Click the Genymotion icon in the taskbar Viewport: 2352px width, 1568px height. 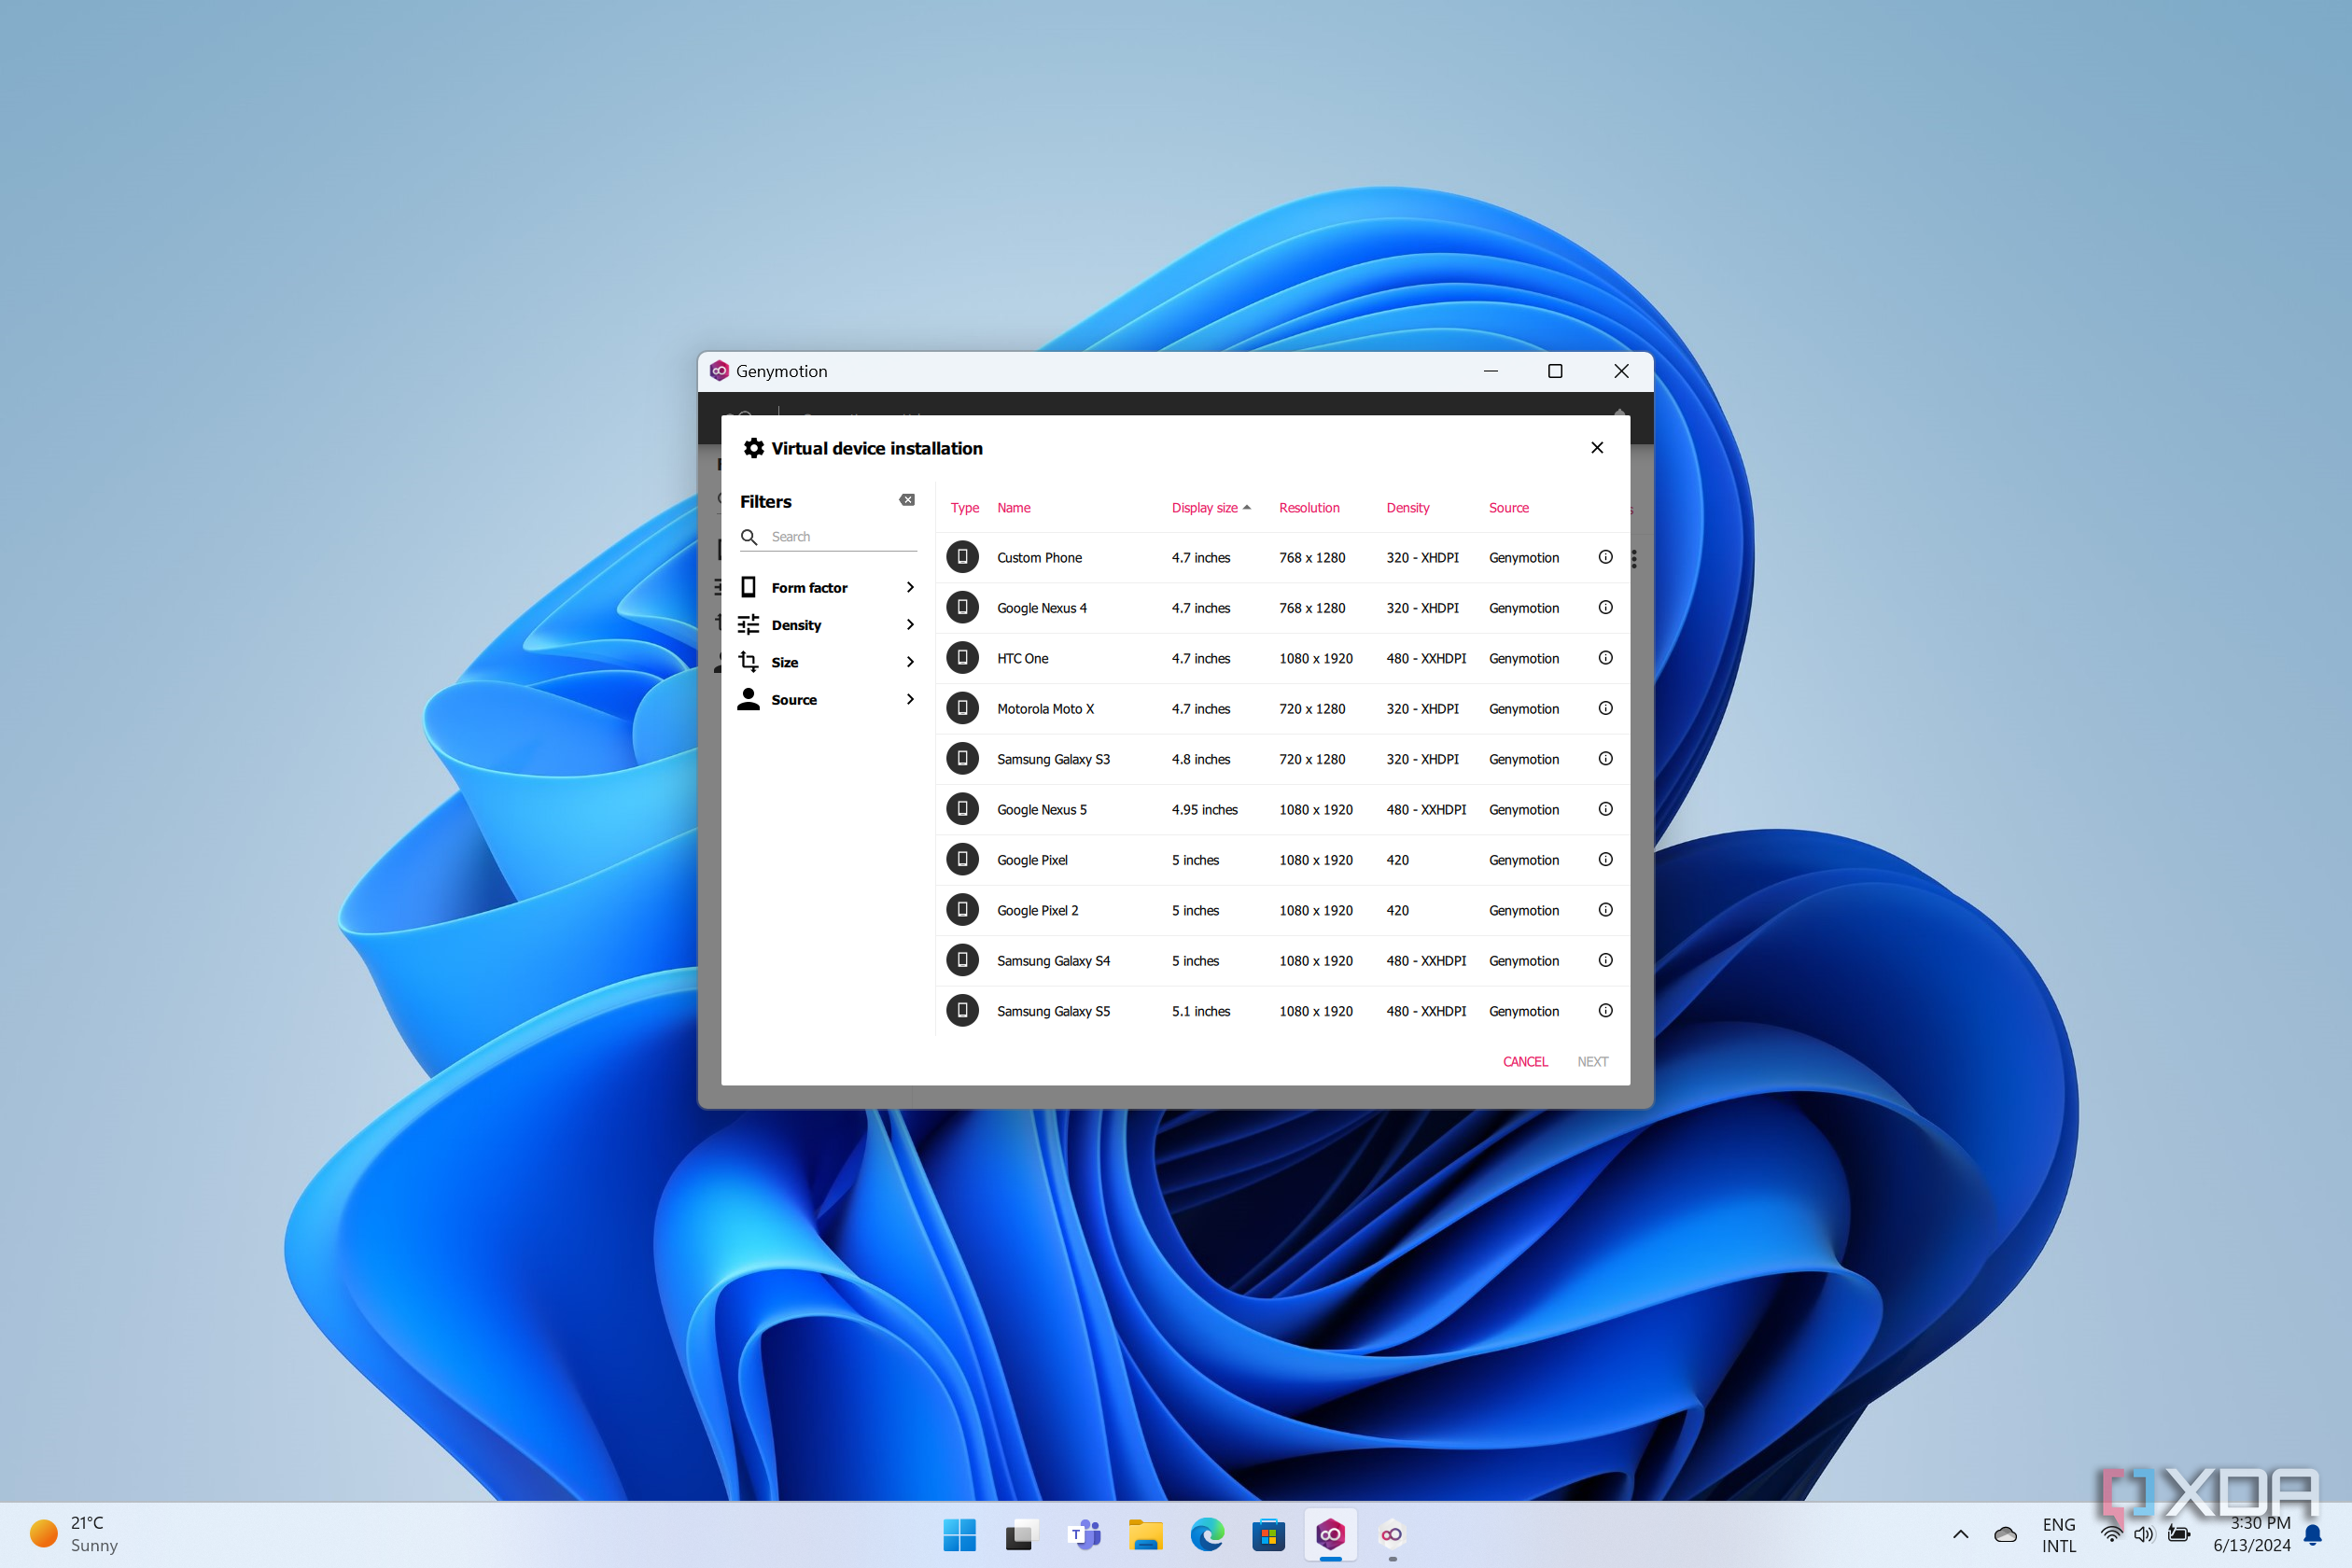(x=1330, y=1534)
